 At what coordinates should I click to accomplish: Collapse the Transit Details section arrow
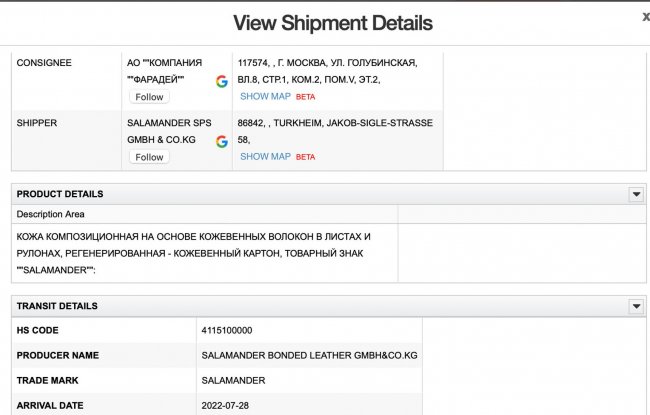click(x=635, y=306)
